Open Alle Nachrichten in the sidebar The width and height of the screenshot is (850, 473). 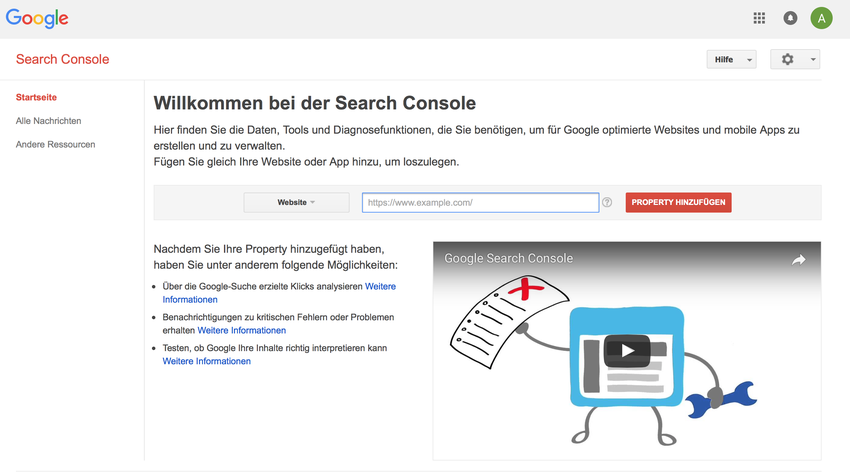point(48,121)
